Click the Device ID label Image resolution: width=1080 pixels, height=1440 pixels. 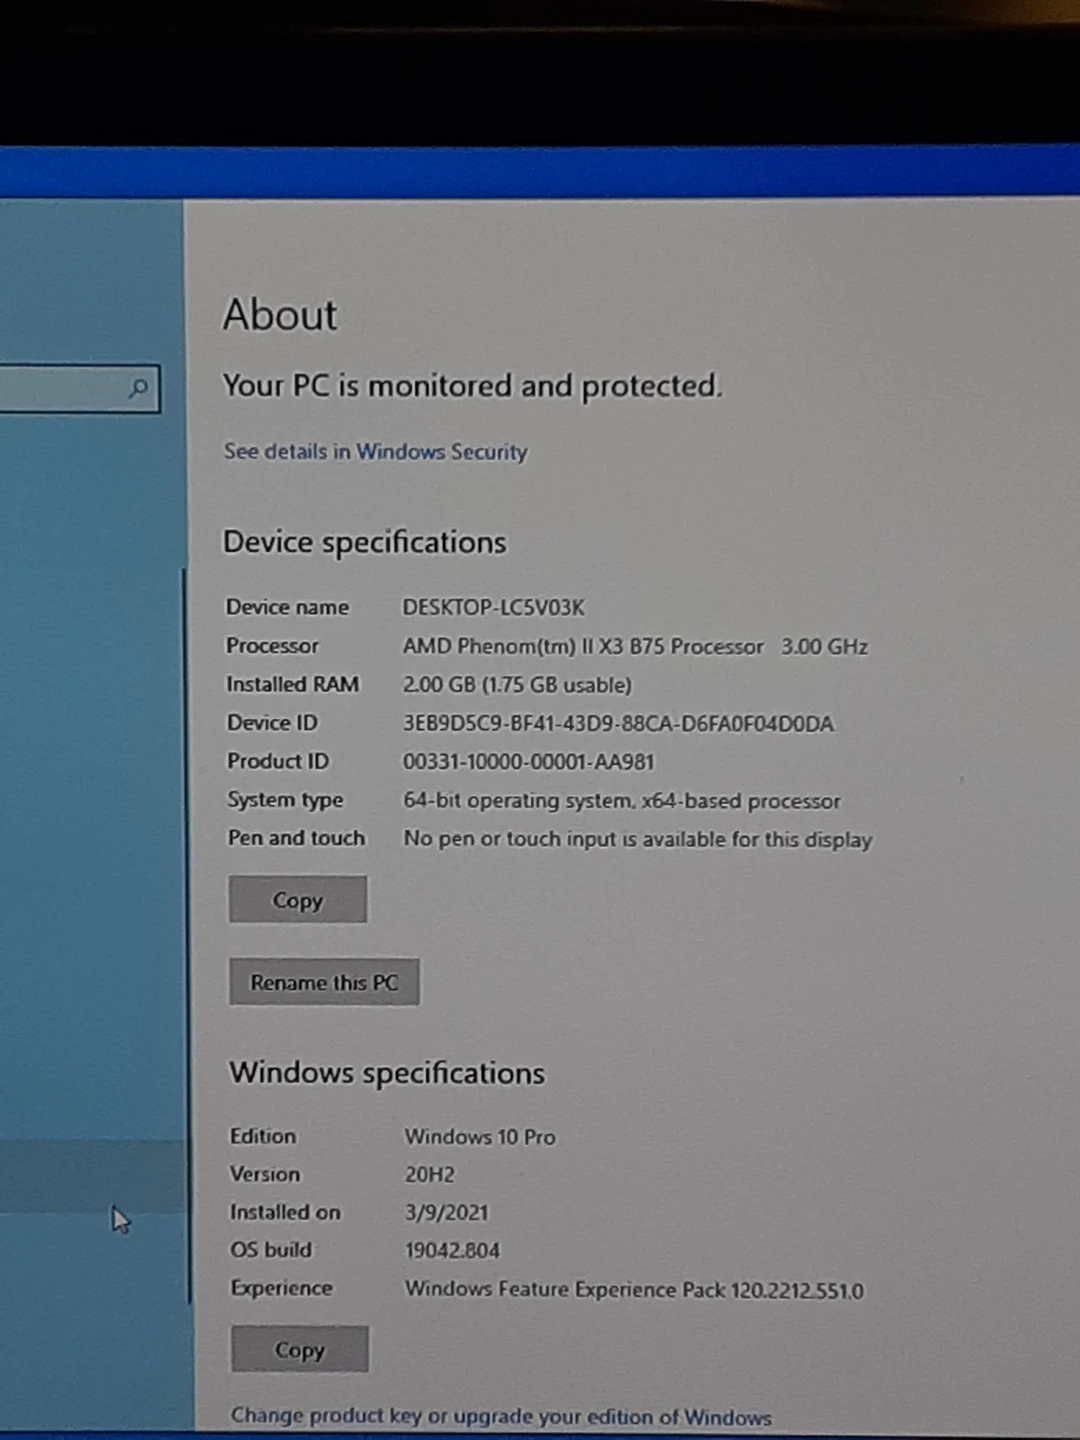click(x=272, y=722)
